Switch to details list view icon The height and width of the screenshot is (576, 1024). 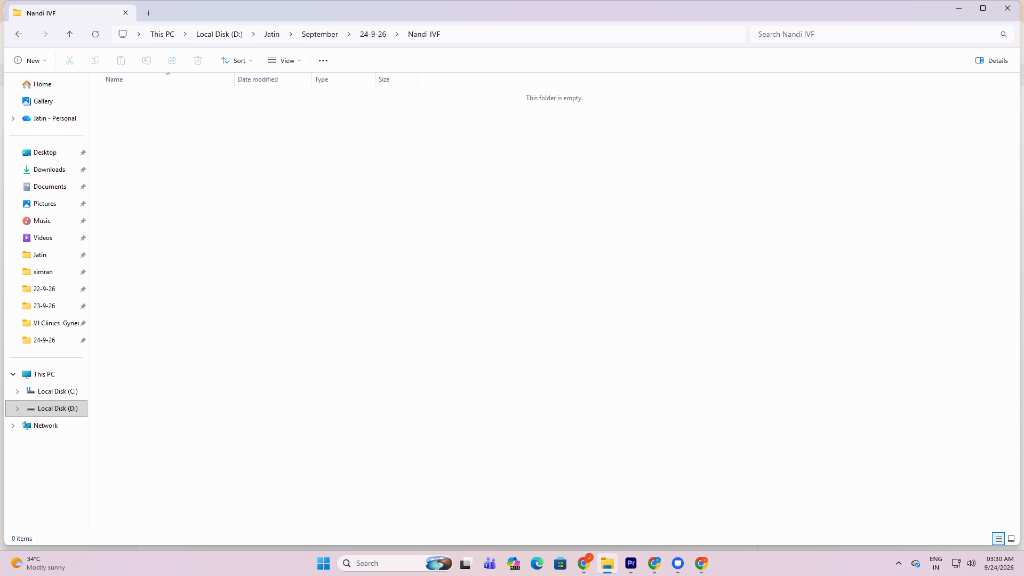998,539
